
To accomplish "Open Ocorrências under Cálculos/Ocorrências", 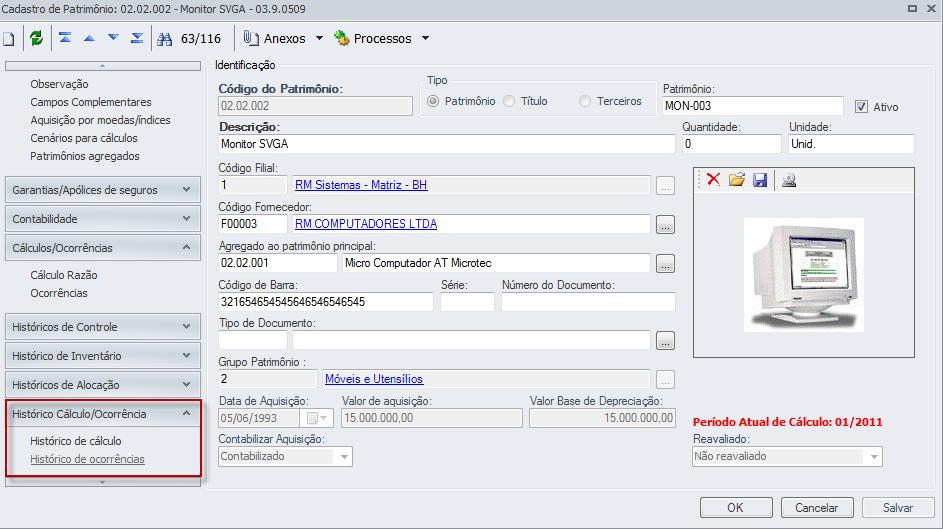I will click(59, 293).
